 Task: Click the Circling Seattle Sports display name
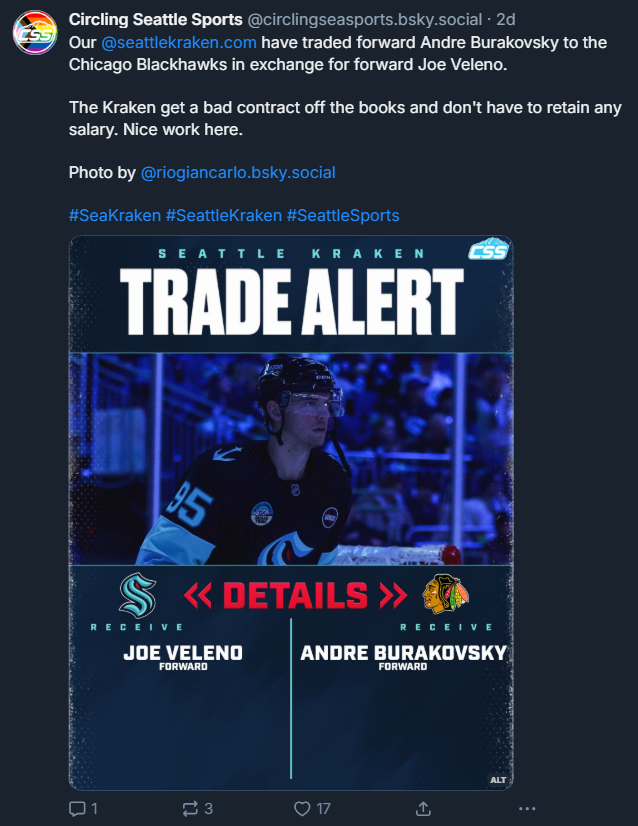[155, 19]
